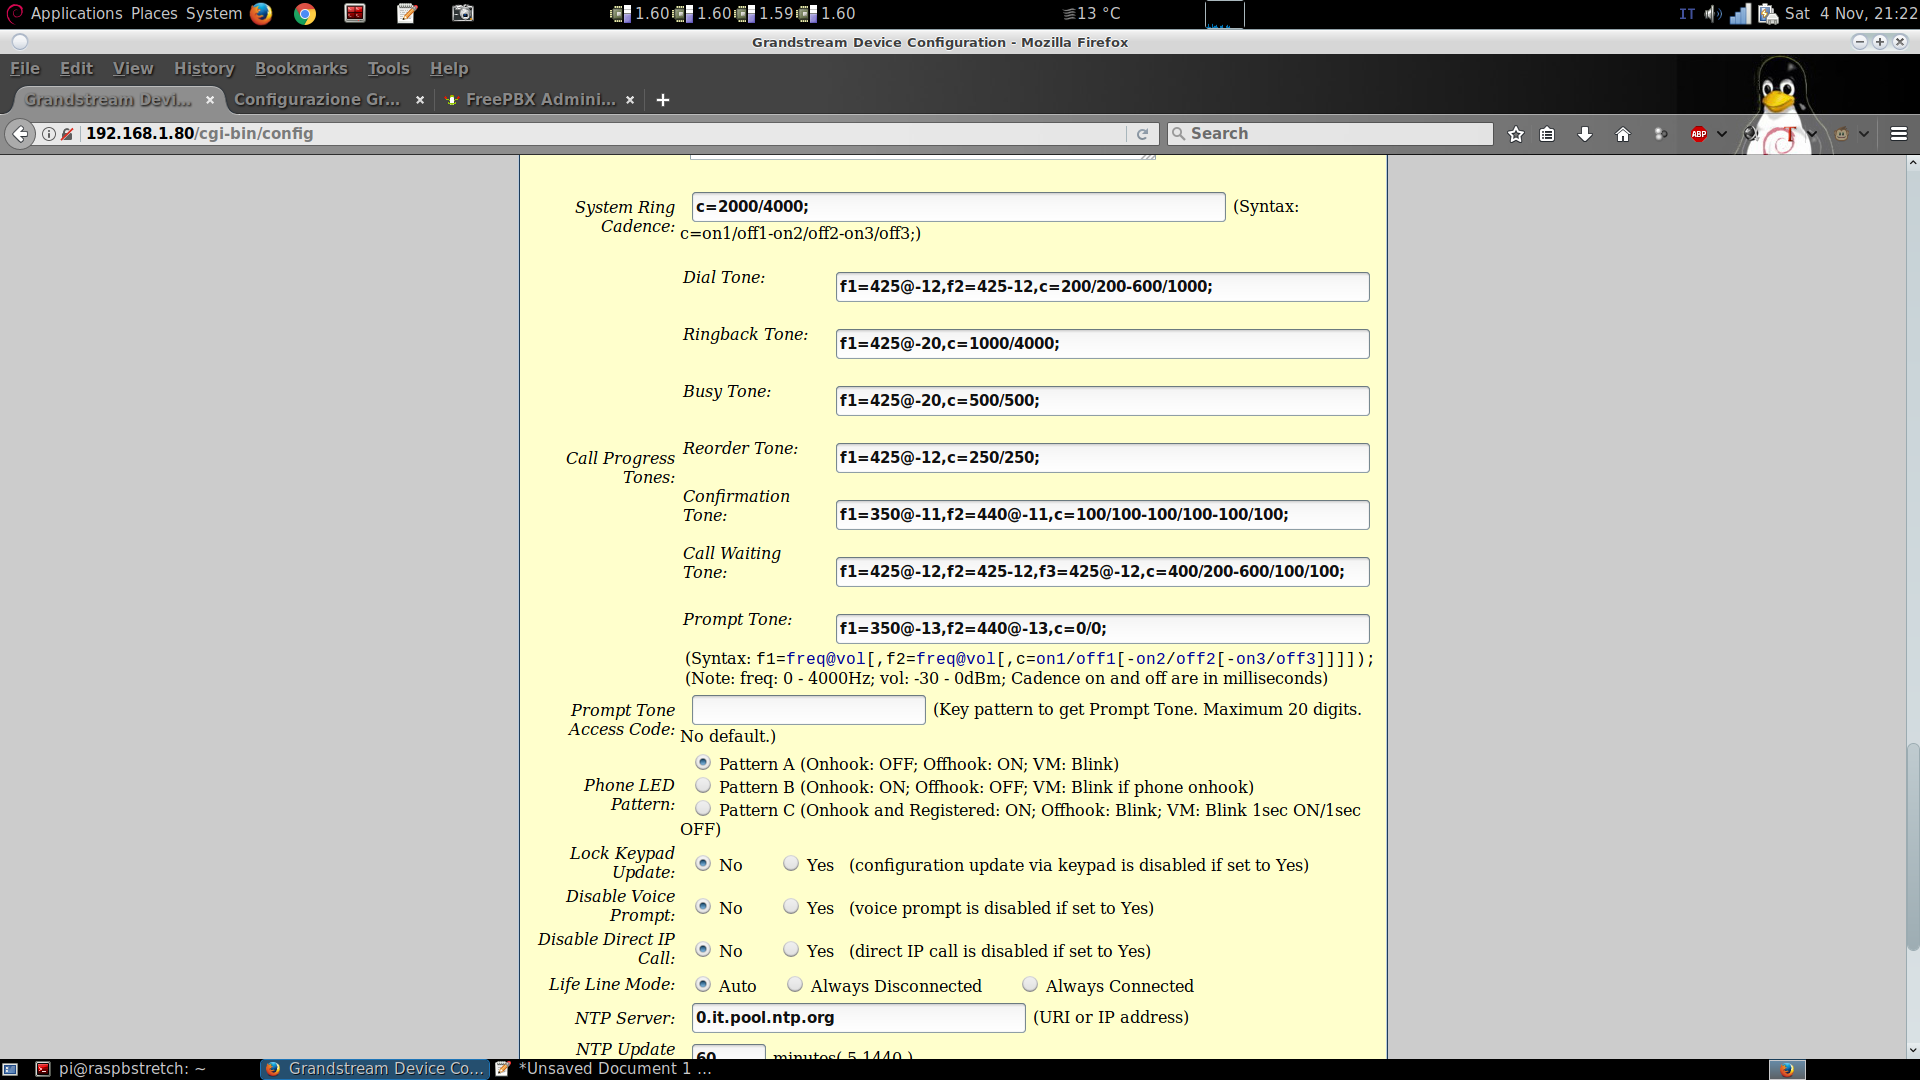Open a new tab with the plus button
The height and width of the screenshot is (1080, 1920).
tap(663, 100)
